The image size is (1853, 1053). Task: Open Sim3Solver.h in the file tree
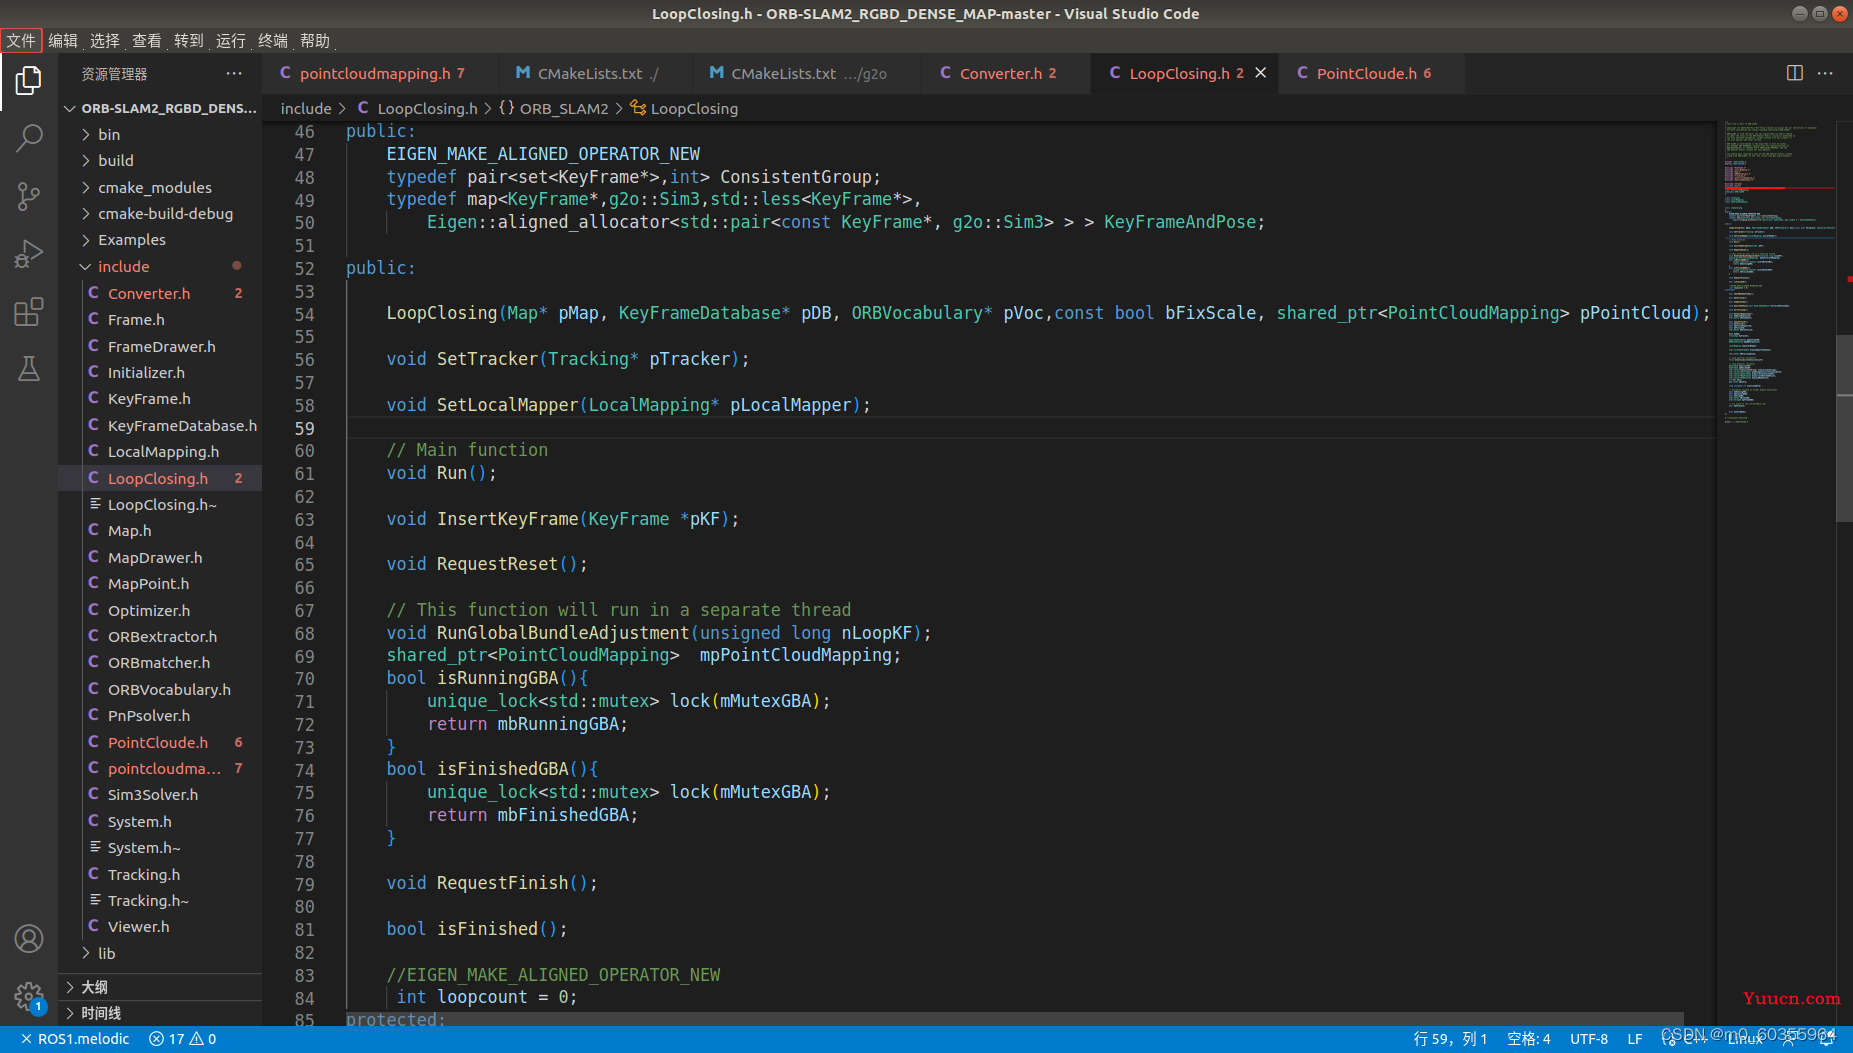pyautogui.click(x=160, y=794)
